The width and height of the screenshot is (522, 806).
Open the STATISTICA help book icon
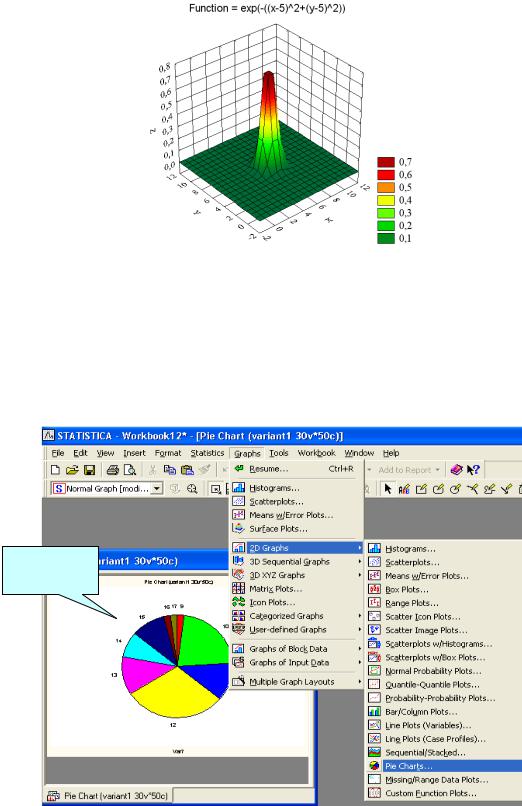tap(456, 469)
